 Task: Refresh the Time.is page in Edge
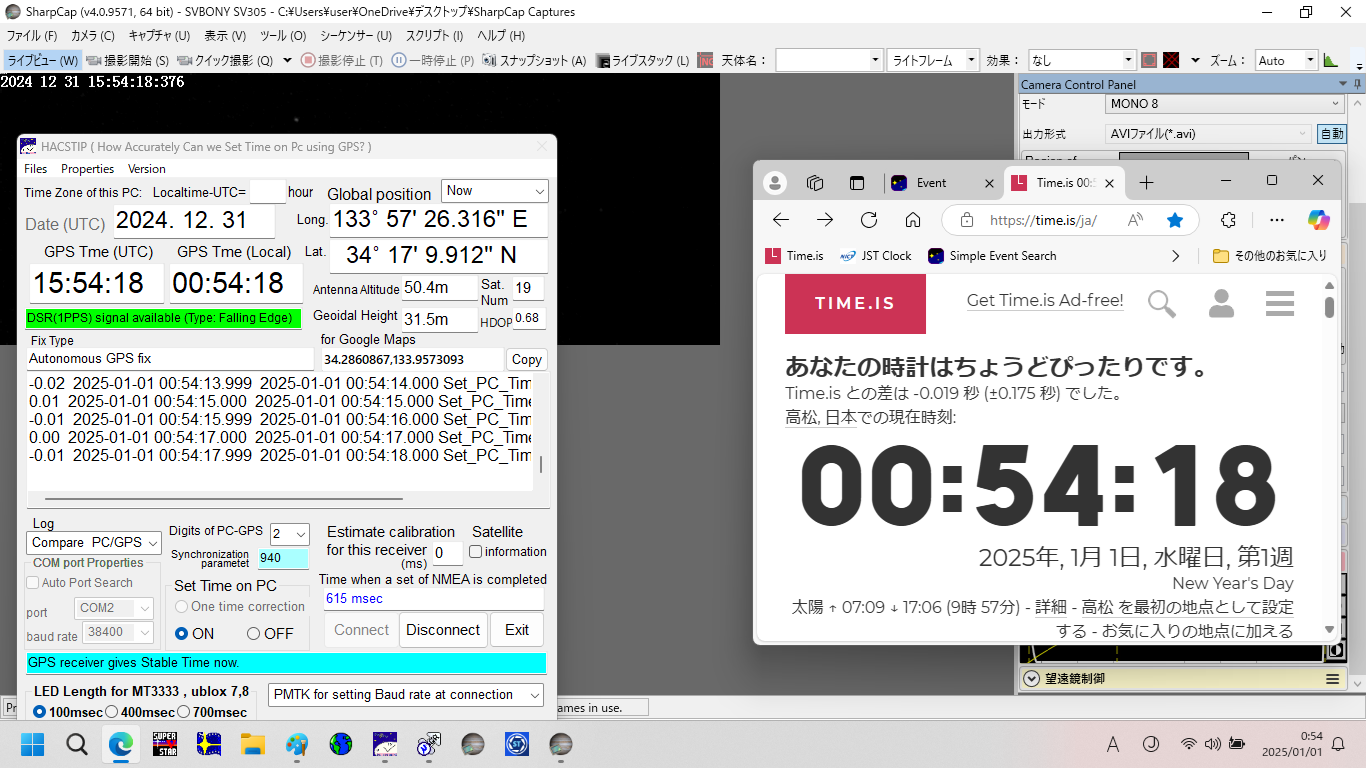click(x=869, y=220)
